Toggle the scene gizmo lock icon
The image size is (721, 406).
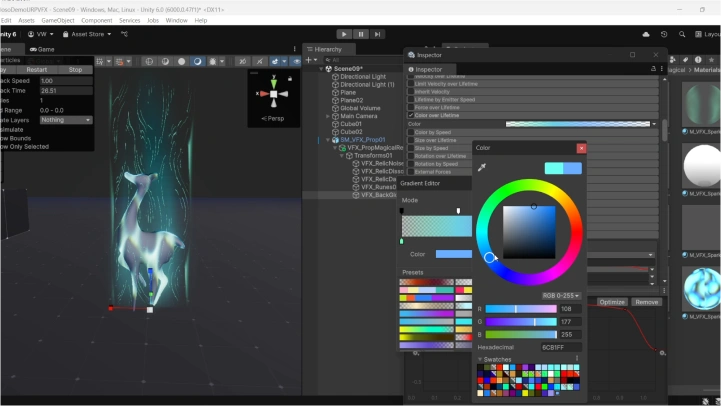(290, 79)
